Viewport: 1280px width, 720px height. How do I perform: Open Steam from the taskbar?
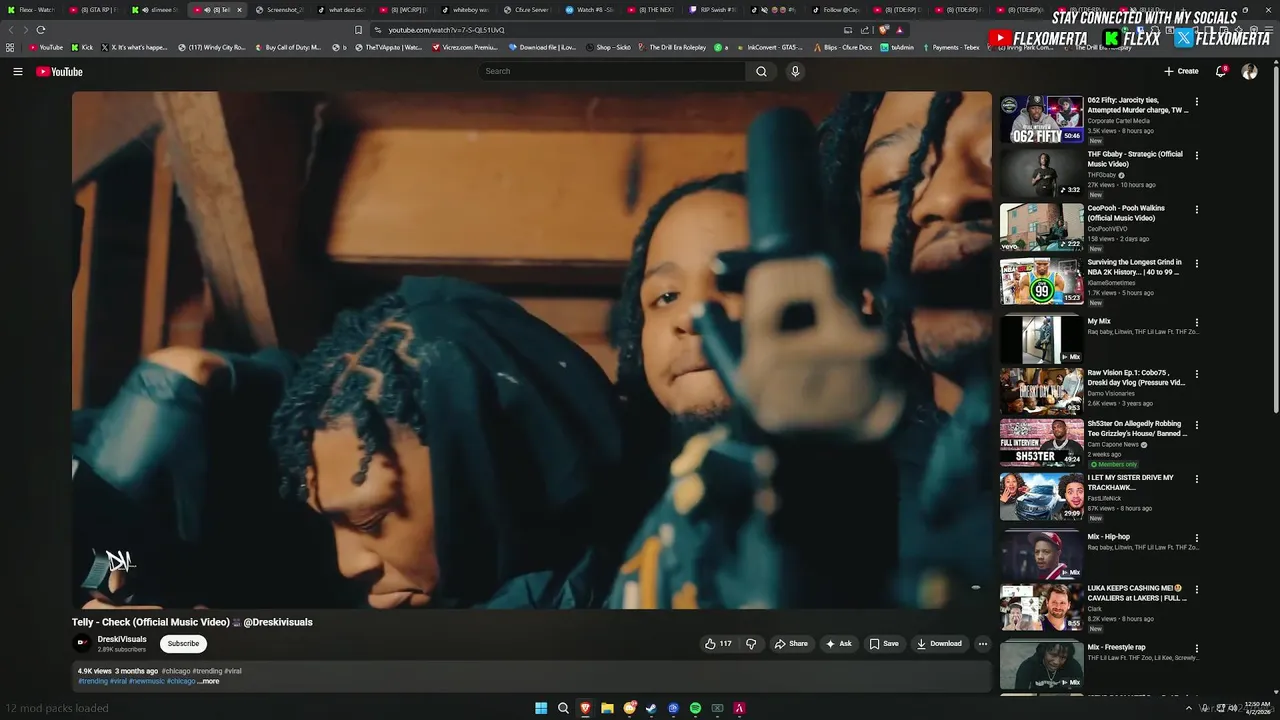[x=651, y=708]
